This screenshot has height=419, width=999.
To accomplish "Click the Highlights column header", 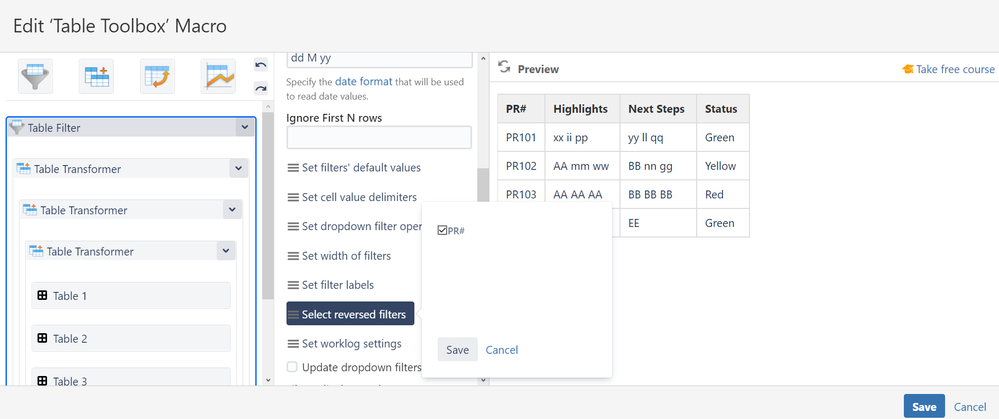I will coord(582,109).
